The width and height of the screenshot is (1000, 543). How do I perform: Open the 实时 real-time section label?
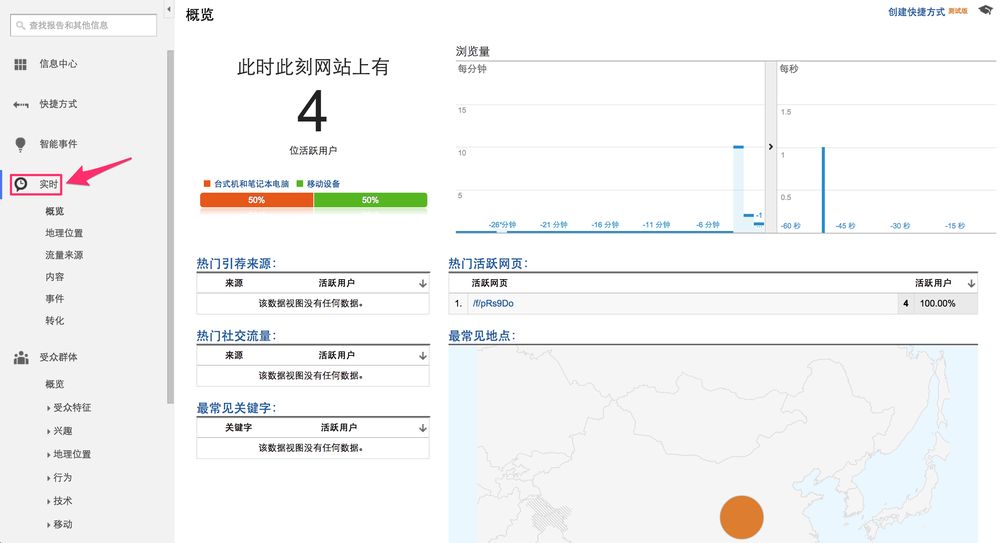pos(48,184)
